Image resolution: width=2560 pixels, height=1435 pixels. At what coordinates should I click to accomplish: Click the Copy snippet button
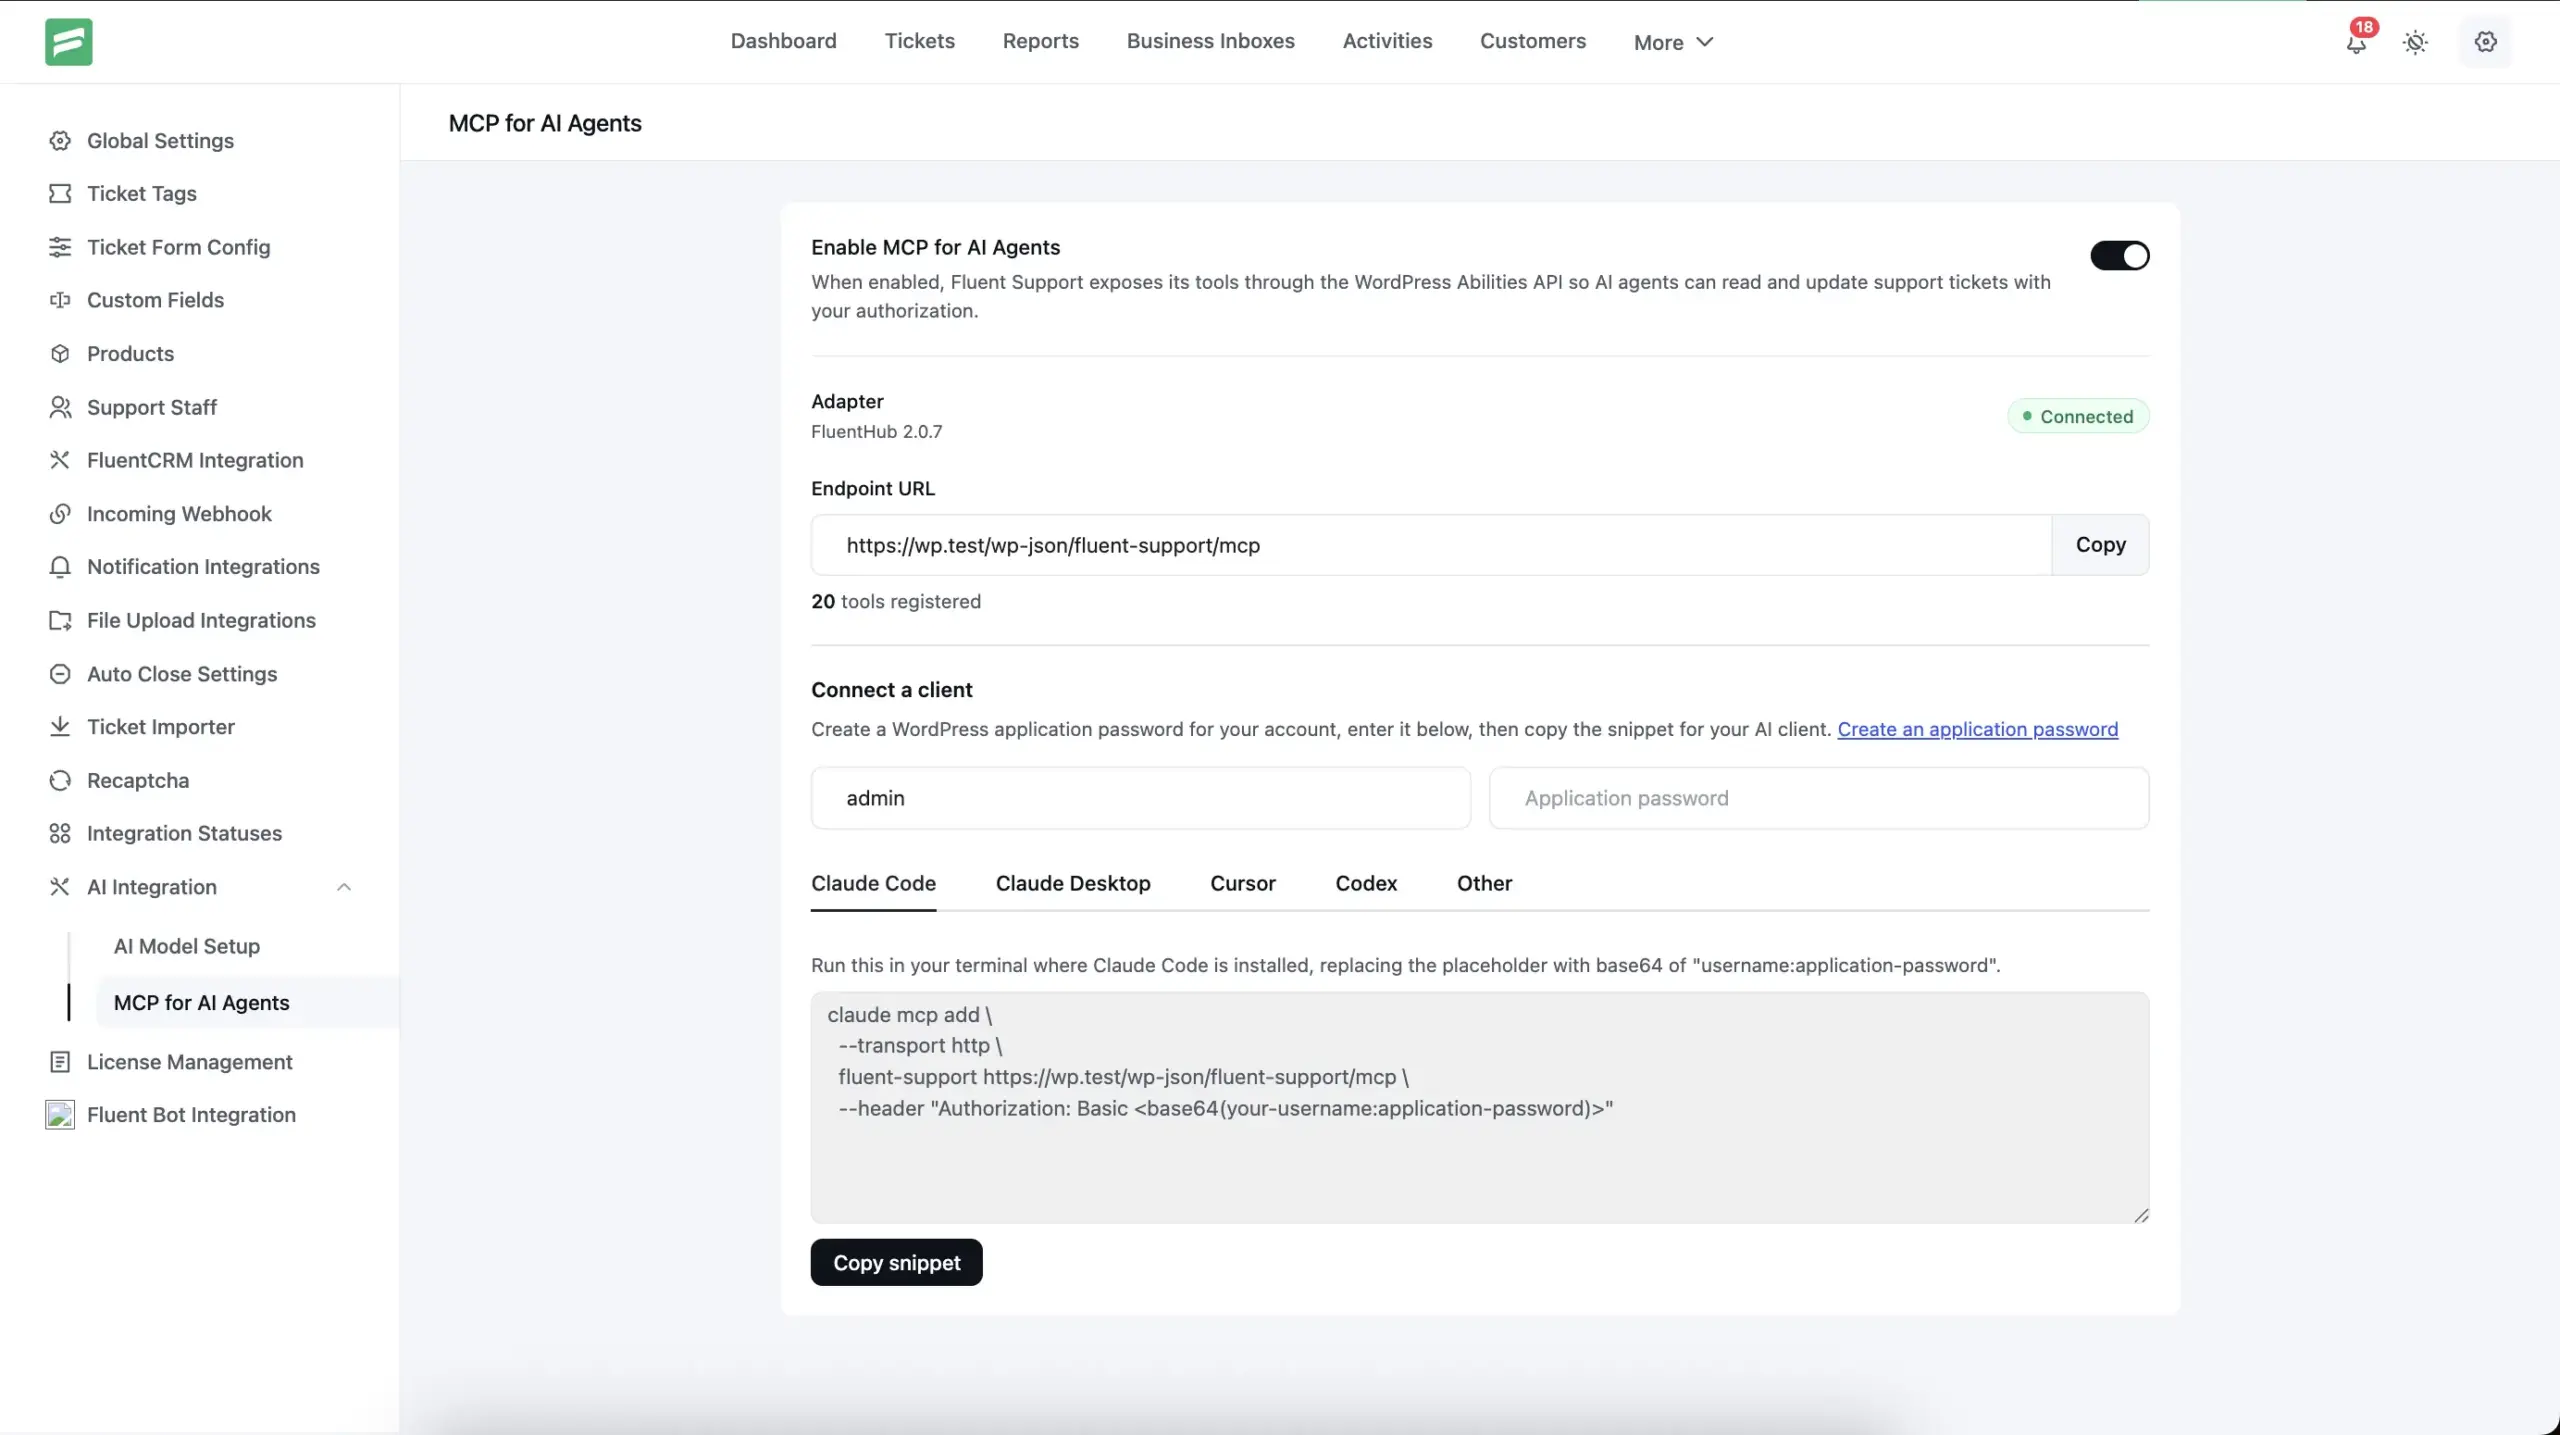point(896,1263)
